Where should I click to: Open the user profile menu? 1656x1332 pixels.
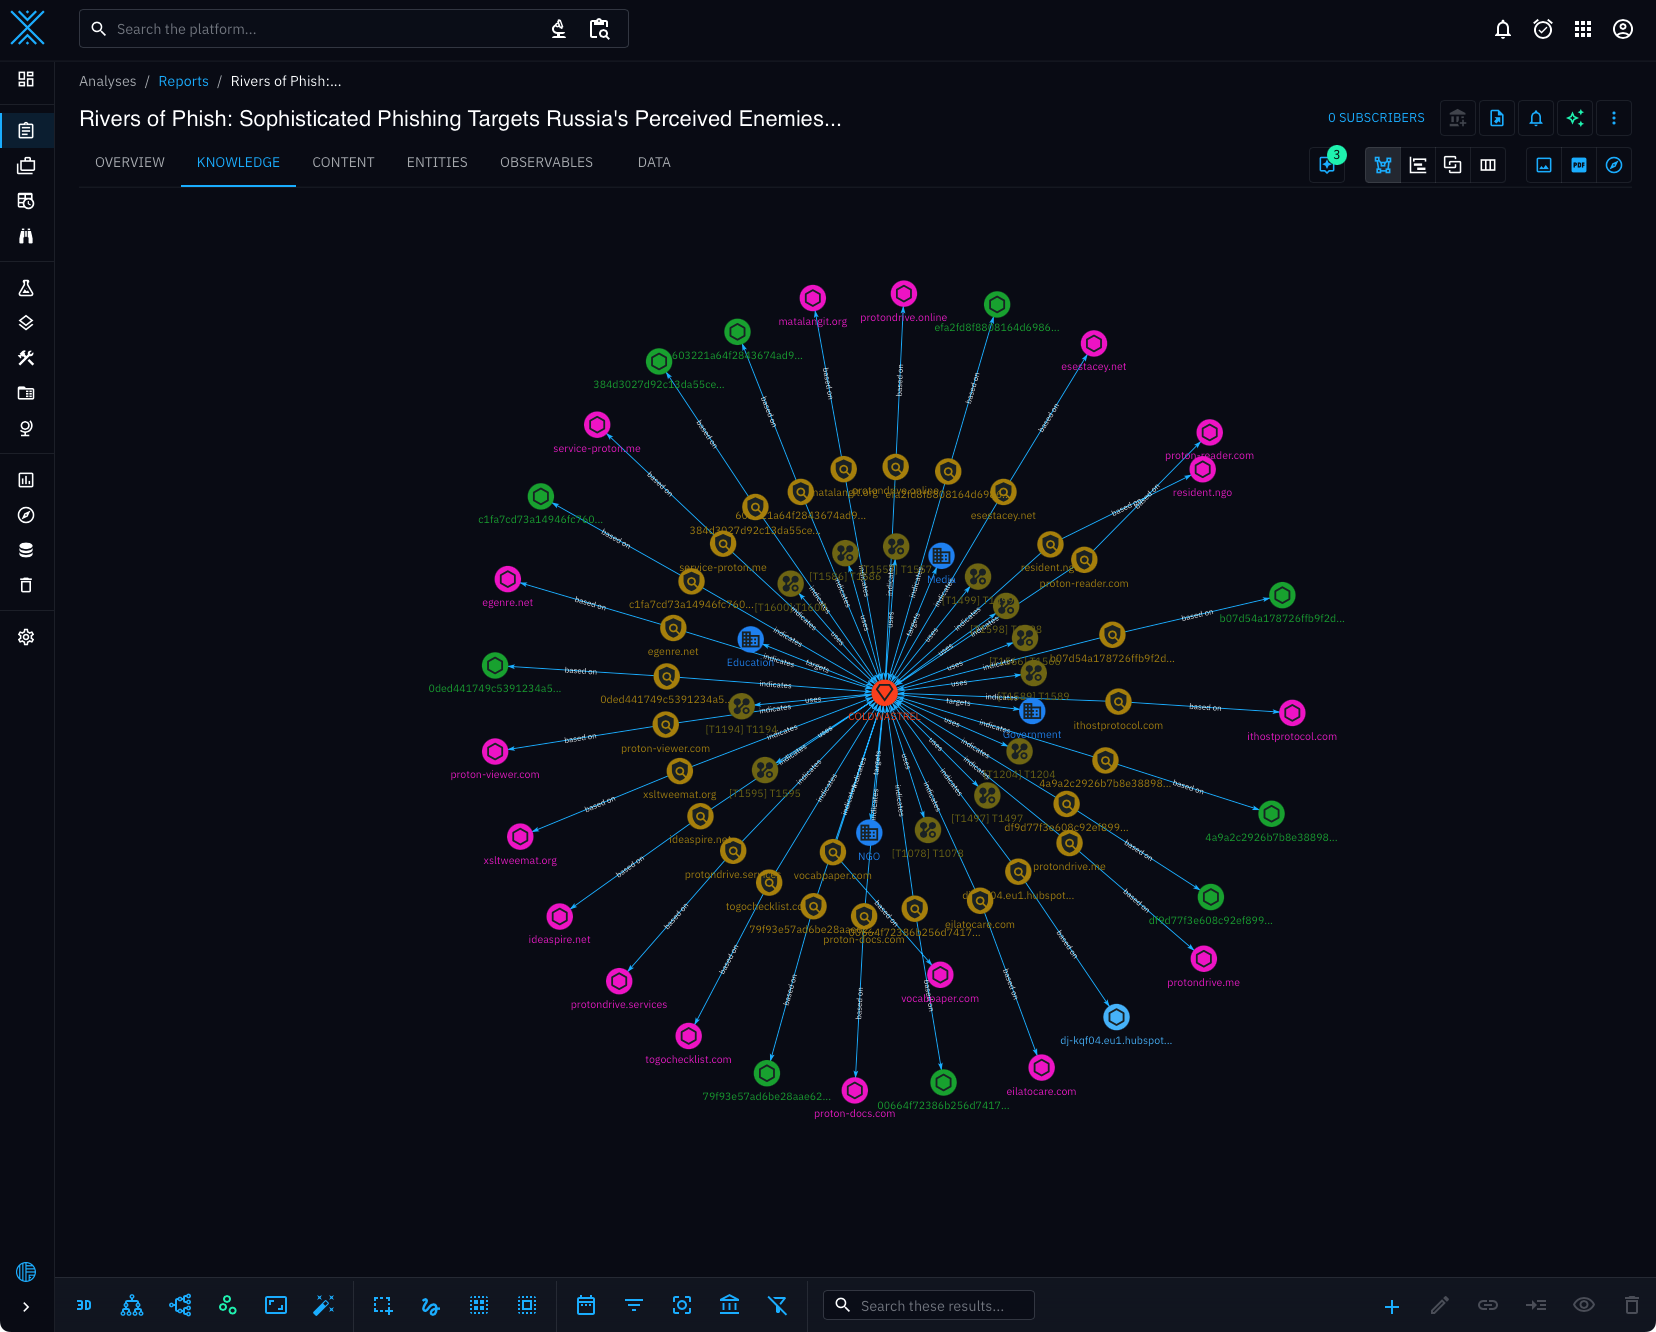[x=1623, y=29]
